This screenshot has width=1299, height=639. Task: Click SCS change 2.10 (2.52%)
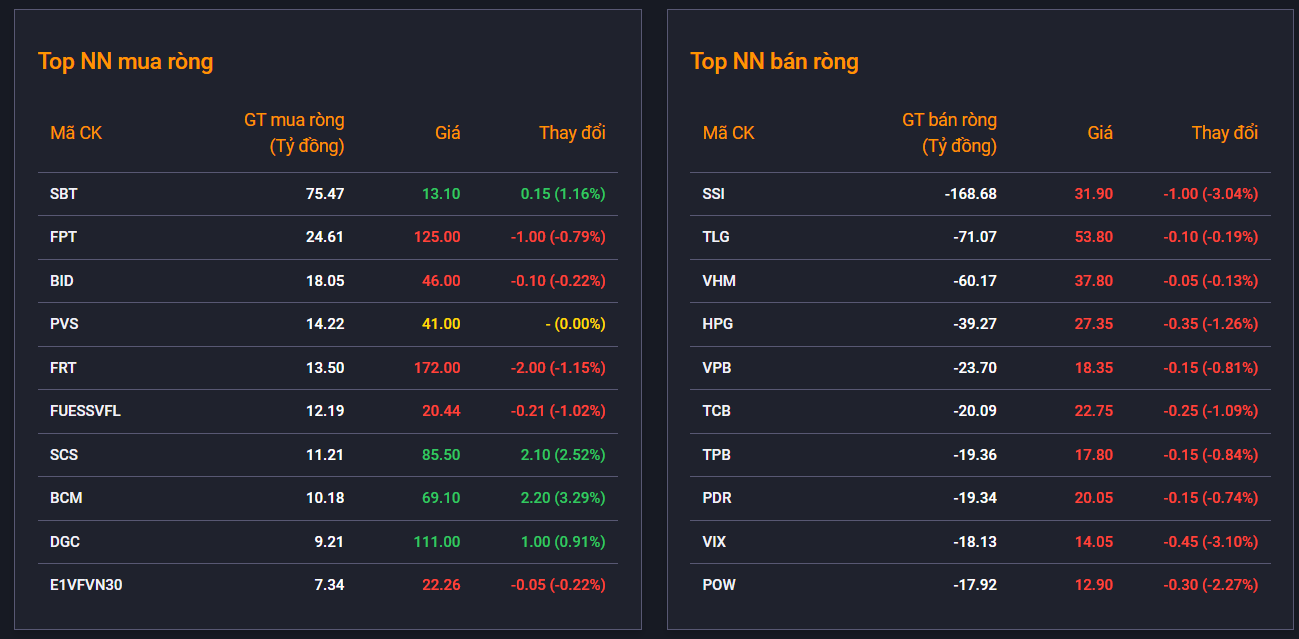point(563,455)
